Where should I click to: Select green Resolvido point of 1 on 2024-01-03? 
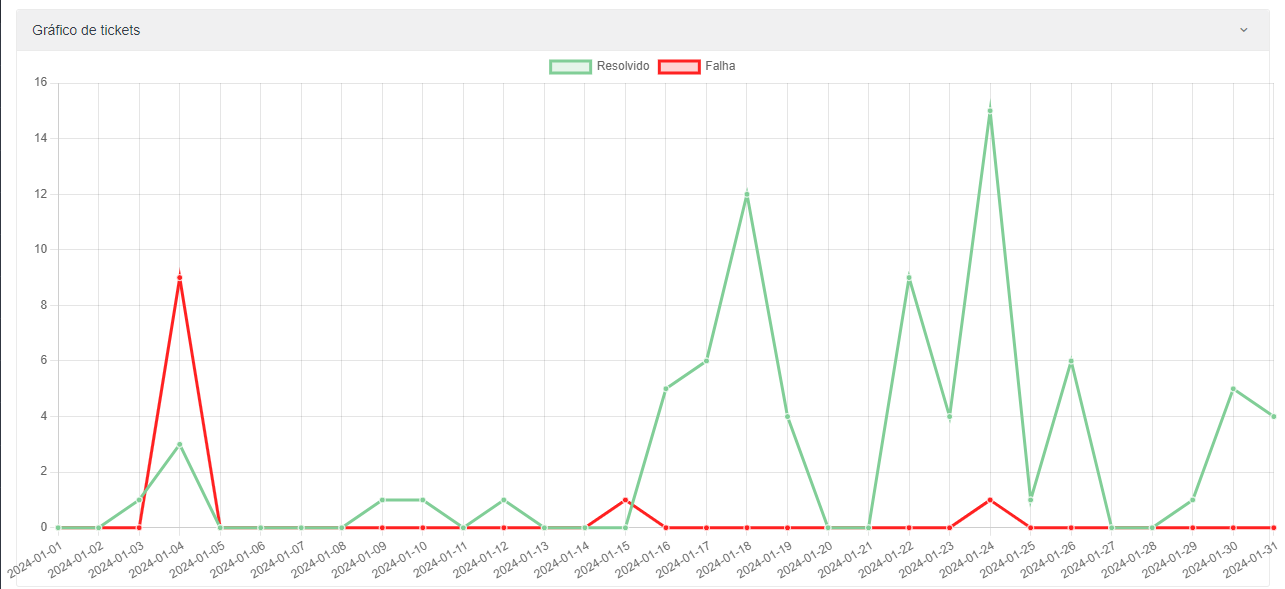139,499
